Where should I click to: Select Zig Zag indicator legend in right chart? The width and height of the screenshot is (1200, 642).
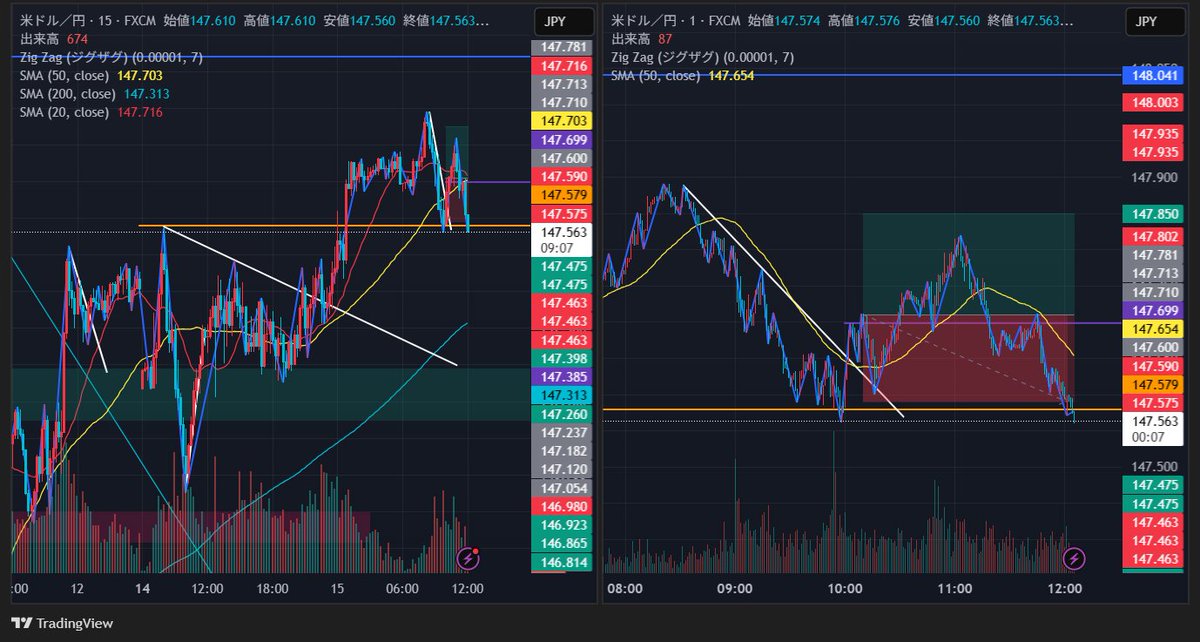tap(702, 57)
